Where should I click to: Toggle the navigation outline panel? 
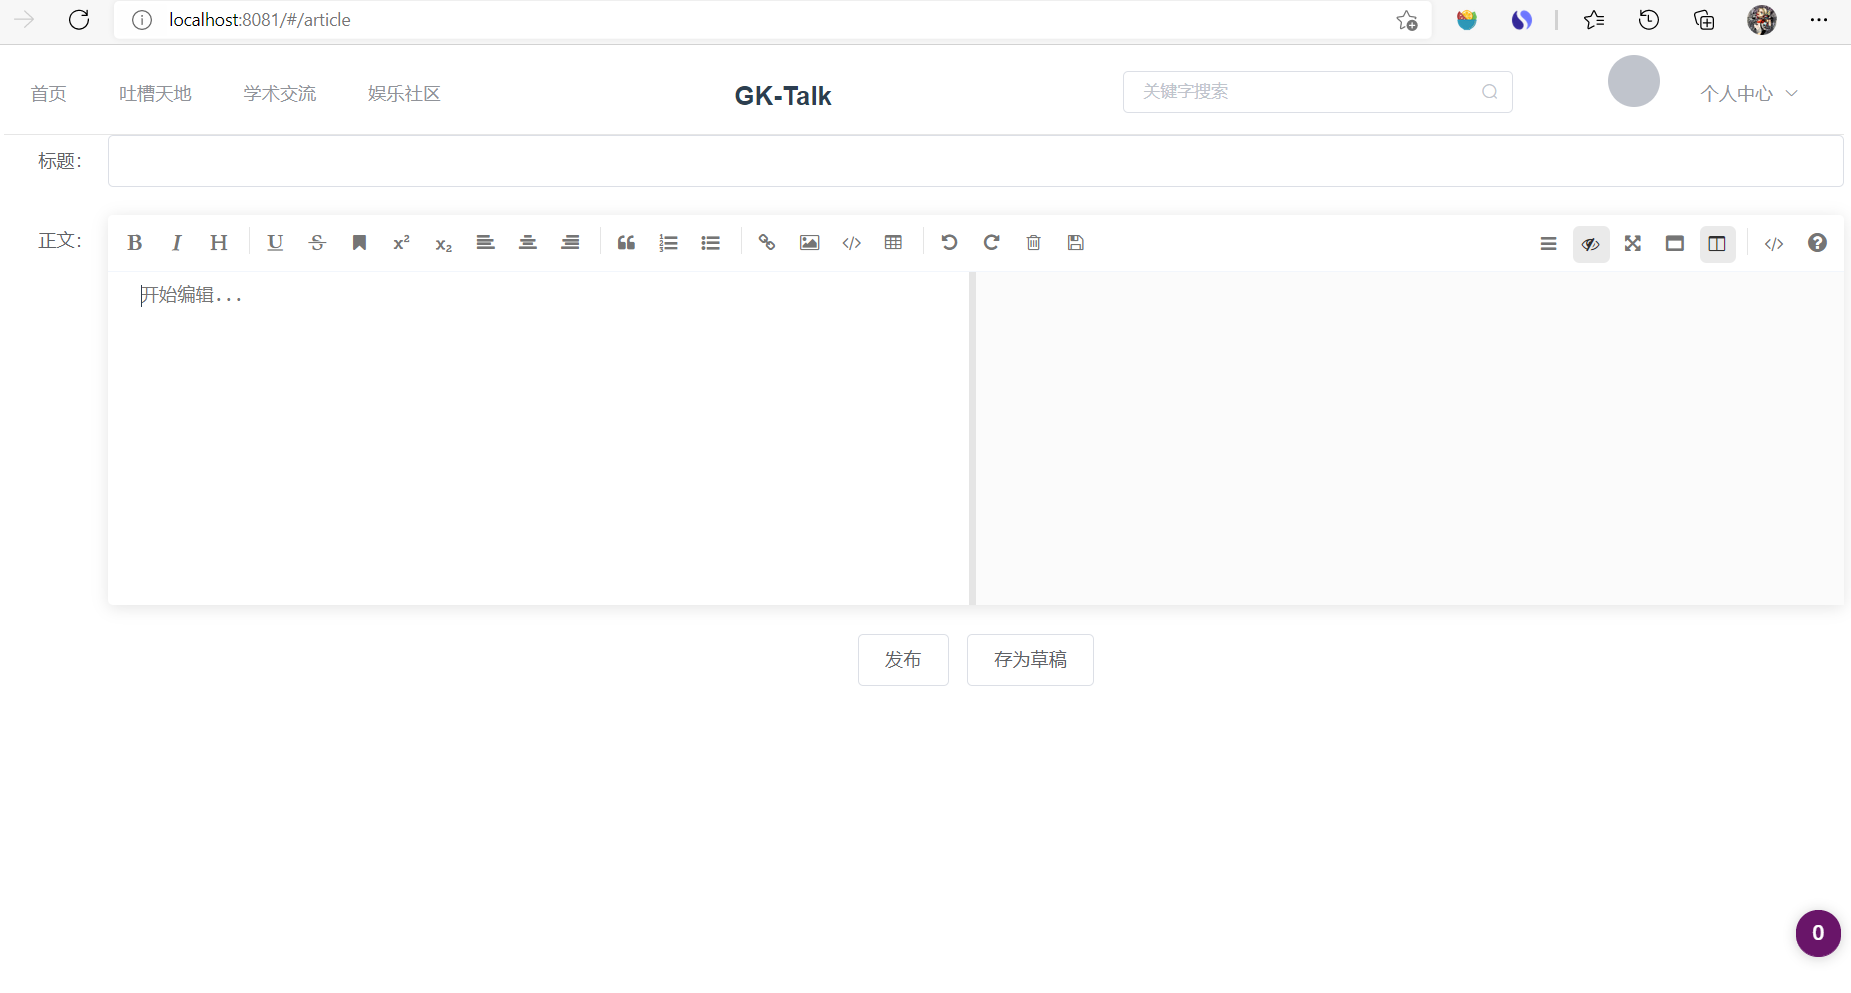pyautogui.click(x=1548, y=243)
